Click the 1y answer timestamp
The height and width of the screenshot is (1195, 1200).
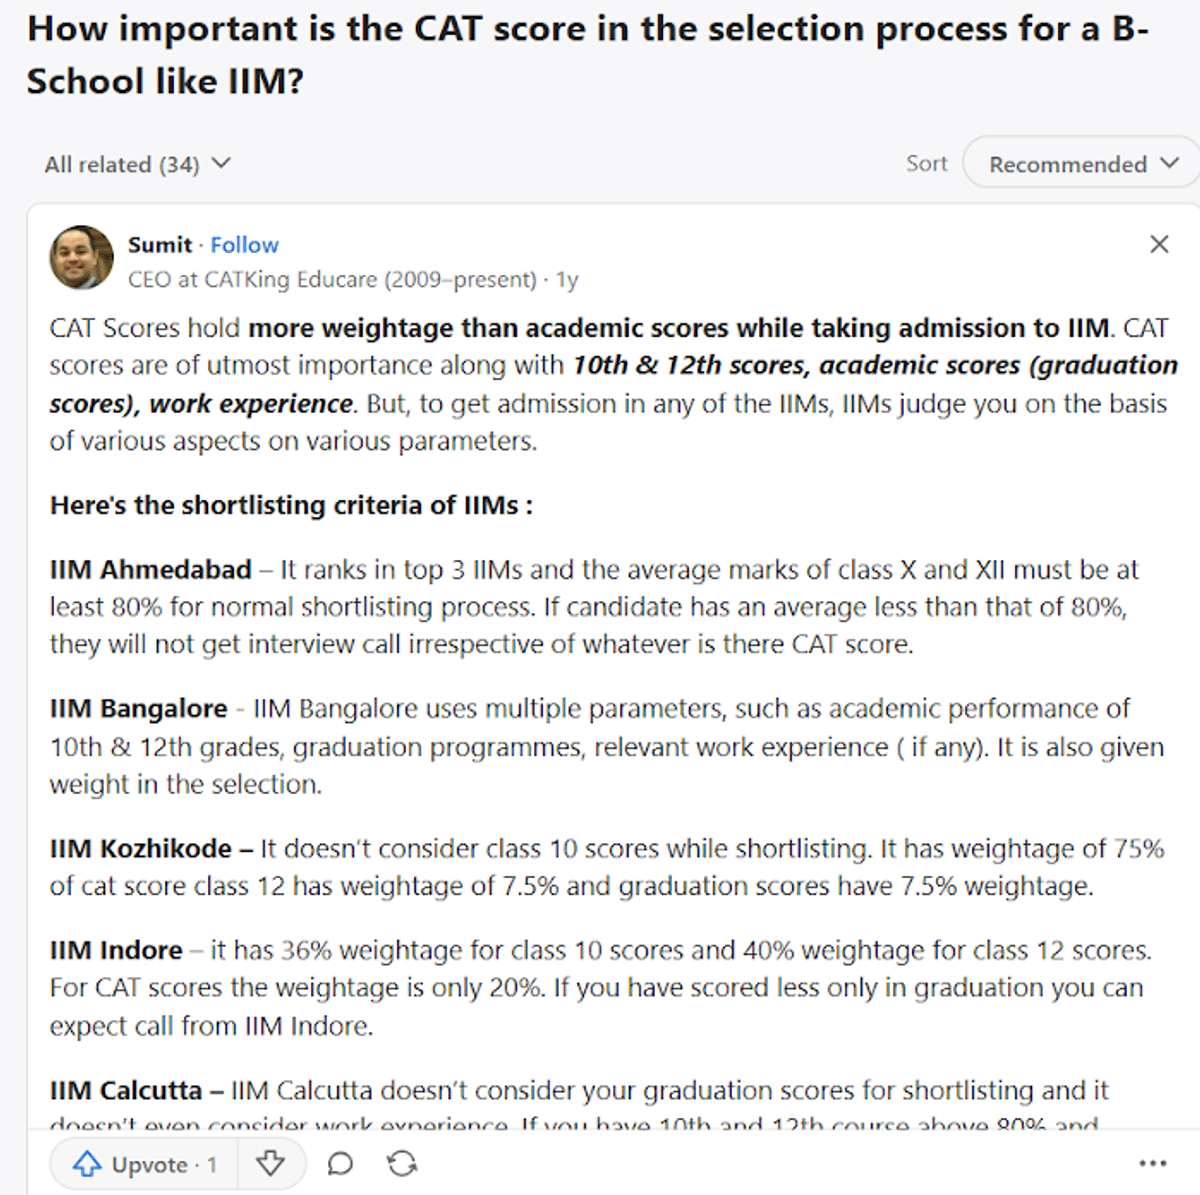coord(567,280)
